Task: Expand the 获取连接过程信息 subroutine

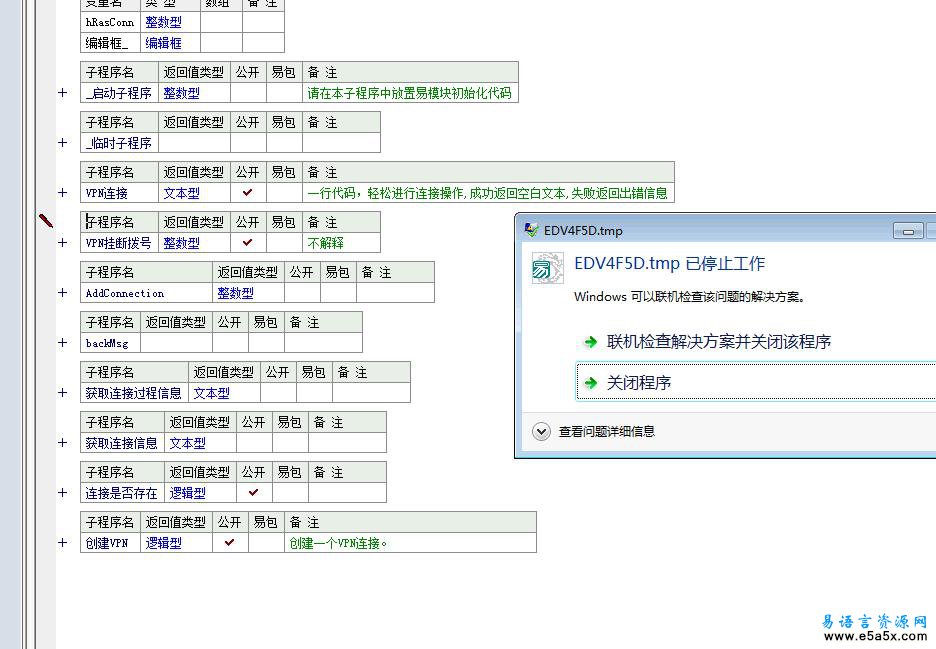Action: (x=63, y=393)
